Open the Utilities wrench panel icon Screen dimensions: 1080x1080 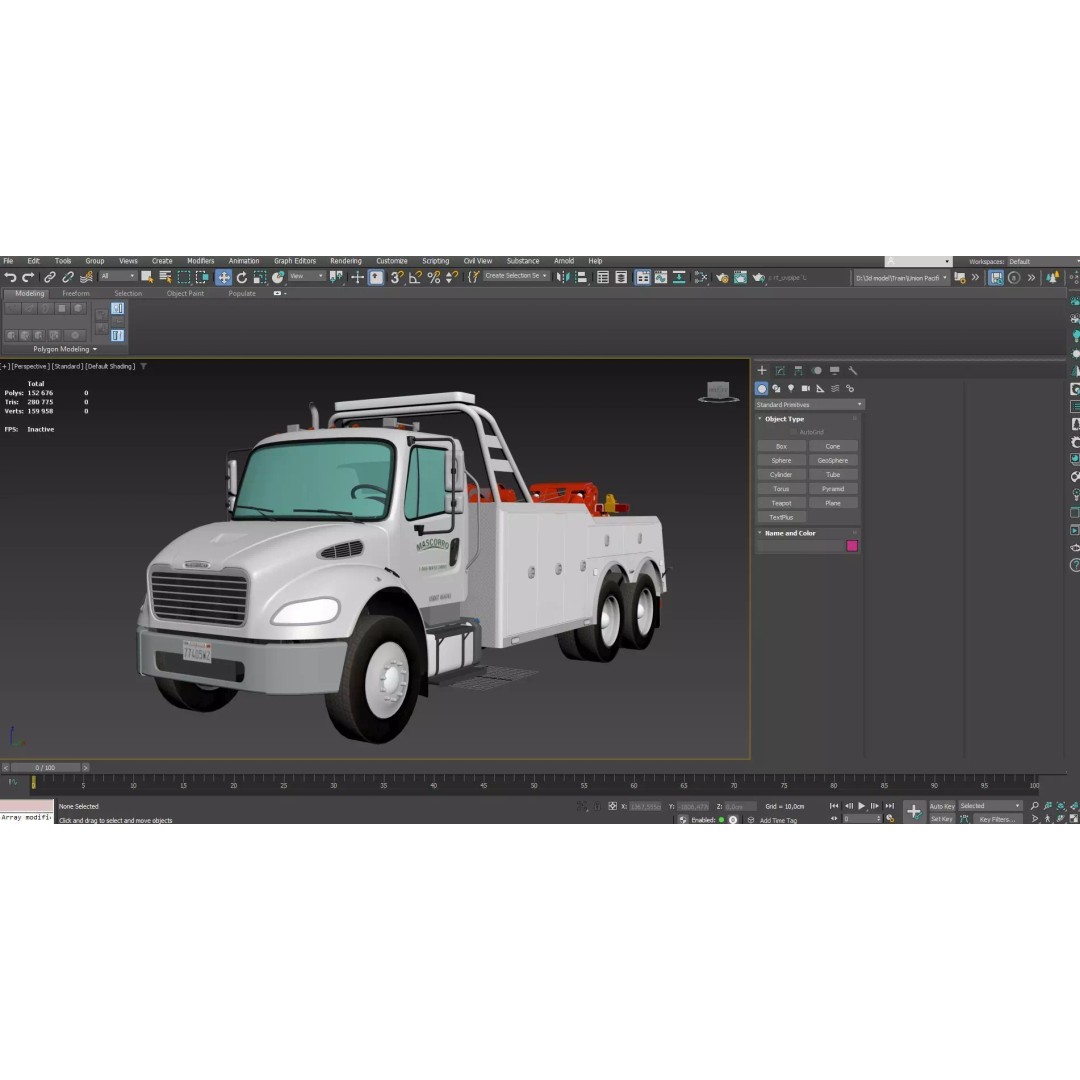click(853, 371)
